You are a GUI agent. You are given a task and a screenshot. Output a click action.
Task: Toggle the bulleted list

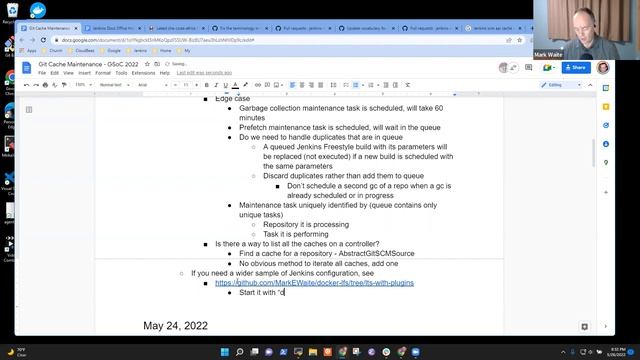pos(356,85)
